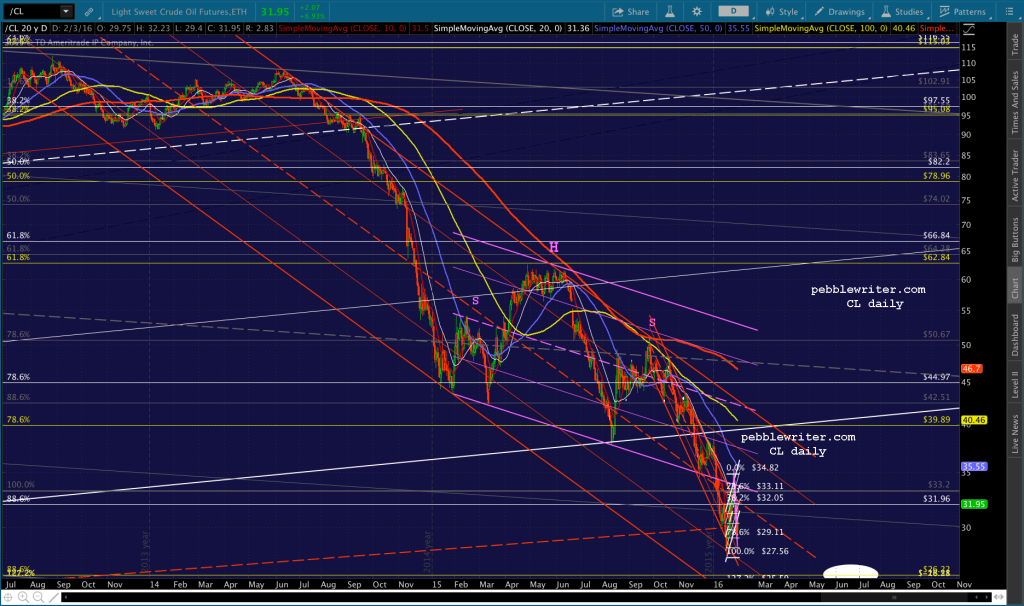This screenshot has width=1024, height=606.
Task: Click the bottom-right corner resize icon
Action: [x=999, y=597]
